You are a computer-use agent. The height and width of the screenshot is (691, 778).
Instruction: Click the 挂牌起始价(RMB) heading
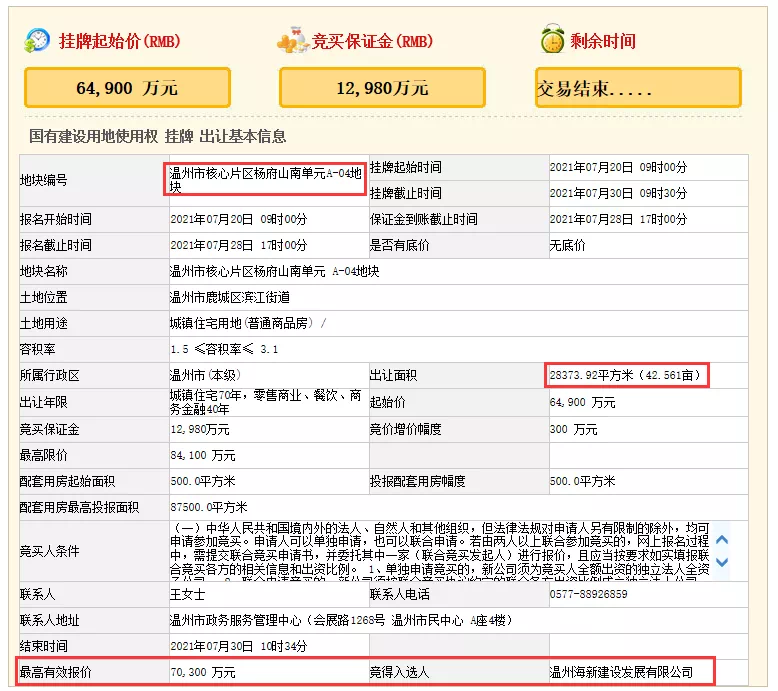(117, 42)
